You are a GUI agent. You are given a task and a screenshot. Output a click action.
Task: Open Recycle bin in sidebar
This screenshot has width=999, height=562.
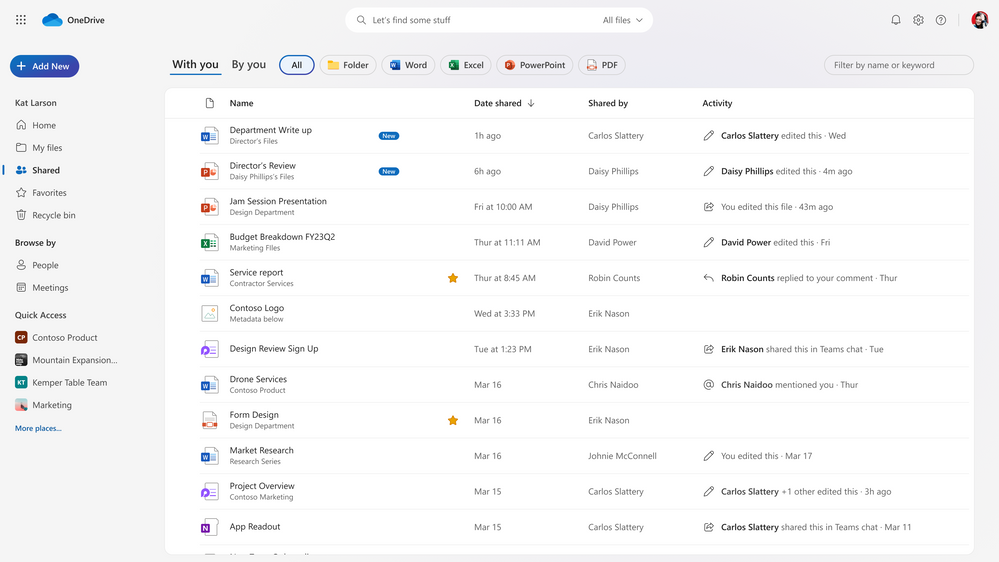53,215
